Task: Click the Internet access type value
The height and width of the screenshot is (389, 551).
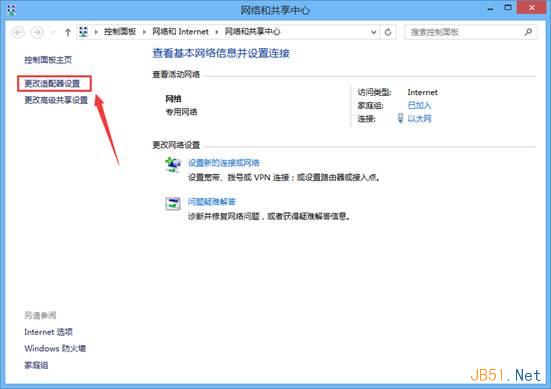Action: (422, 92)
